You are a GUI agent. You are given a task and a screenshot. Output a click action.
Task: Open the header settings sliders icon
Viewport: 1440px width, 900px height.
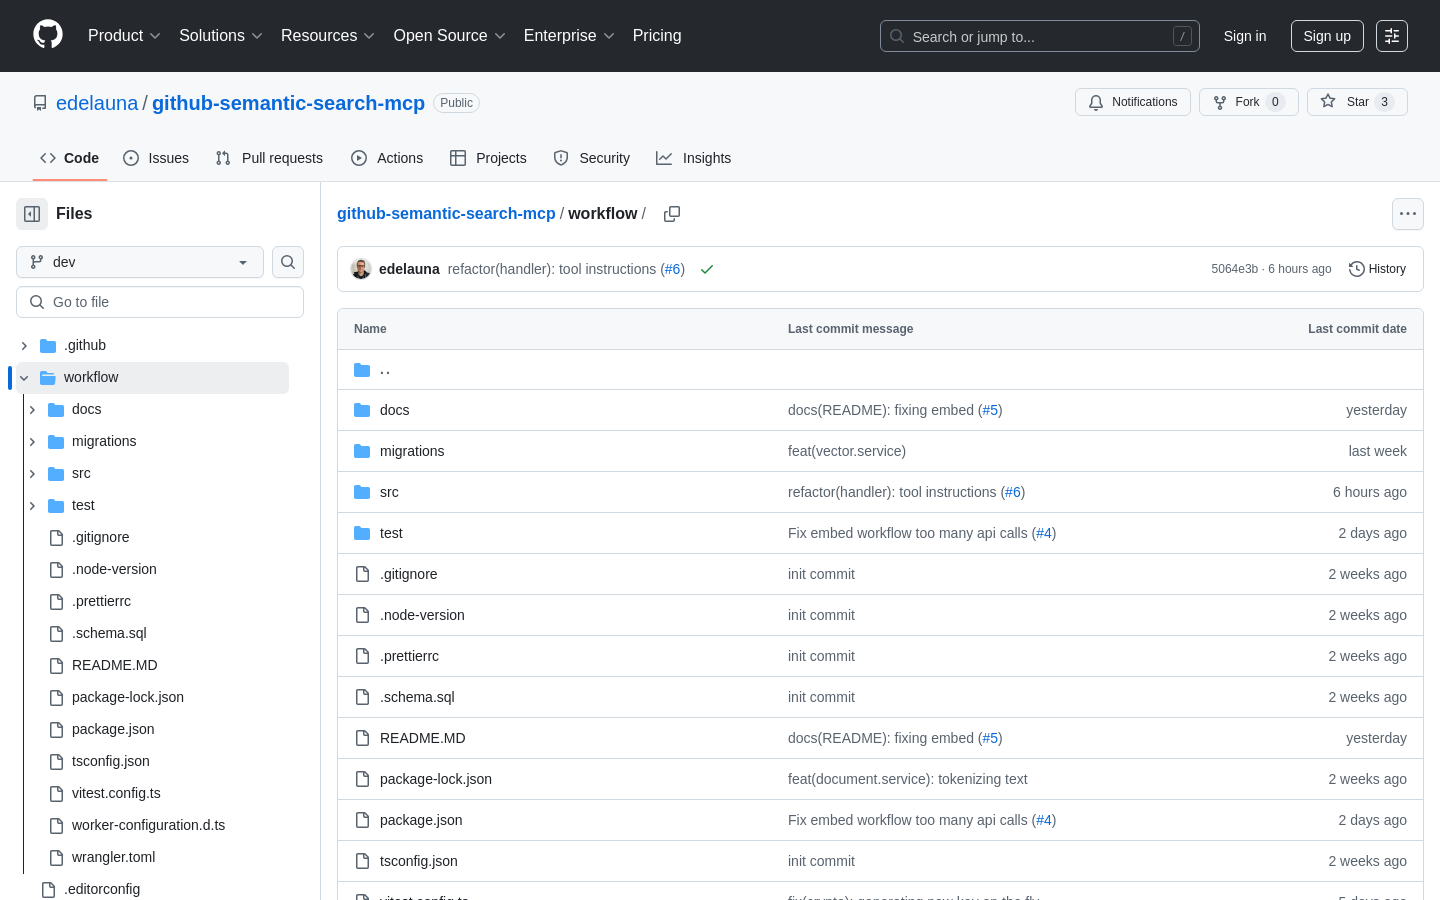(1392, 36)
